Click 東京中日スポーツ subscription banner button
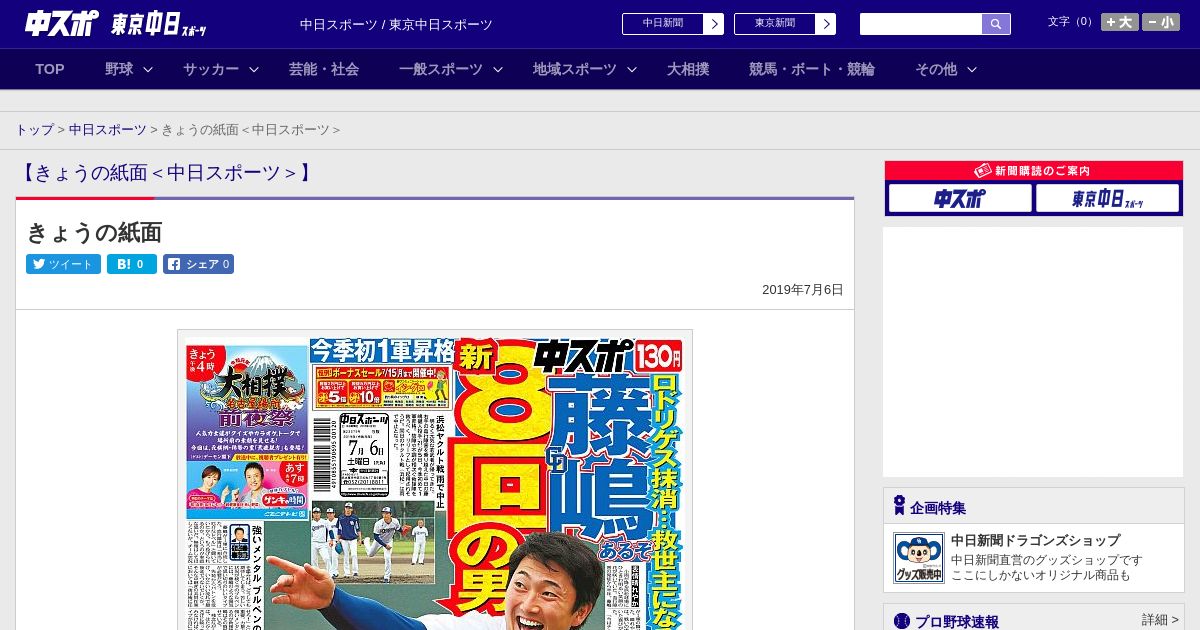 [1108, 198]
